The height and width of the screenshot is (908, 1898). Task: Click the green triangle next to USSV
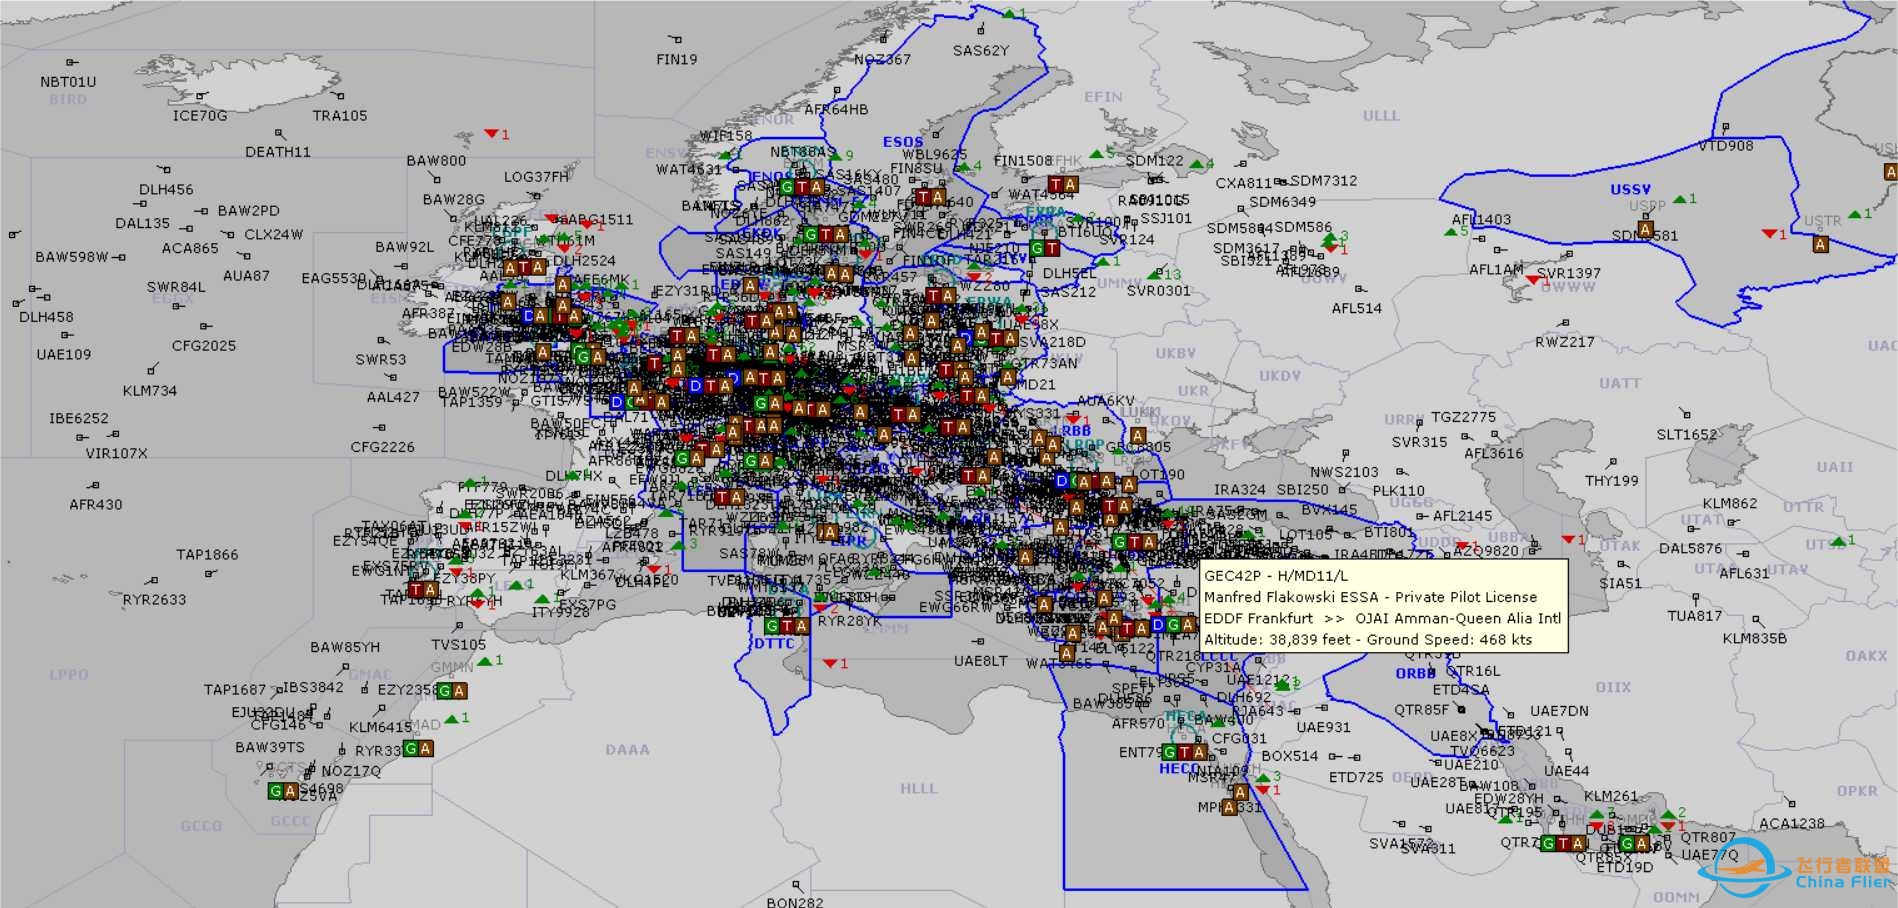1679,199
